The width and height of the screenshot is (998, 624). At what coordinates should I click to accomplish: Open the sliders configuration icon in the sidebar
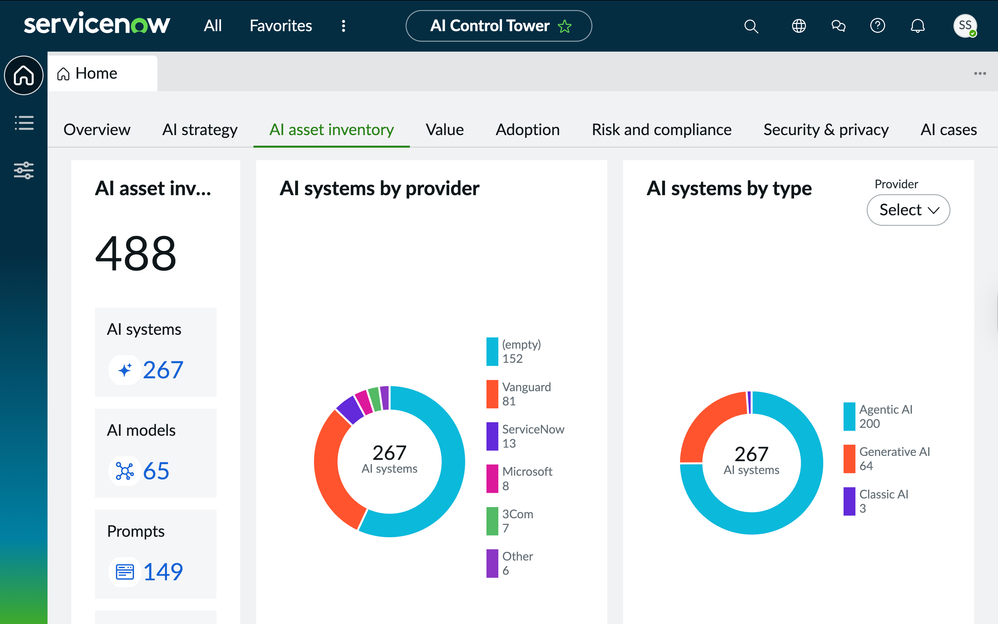click(x=23, y=170)
